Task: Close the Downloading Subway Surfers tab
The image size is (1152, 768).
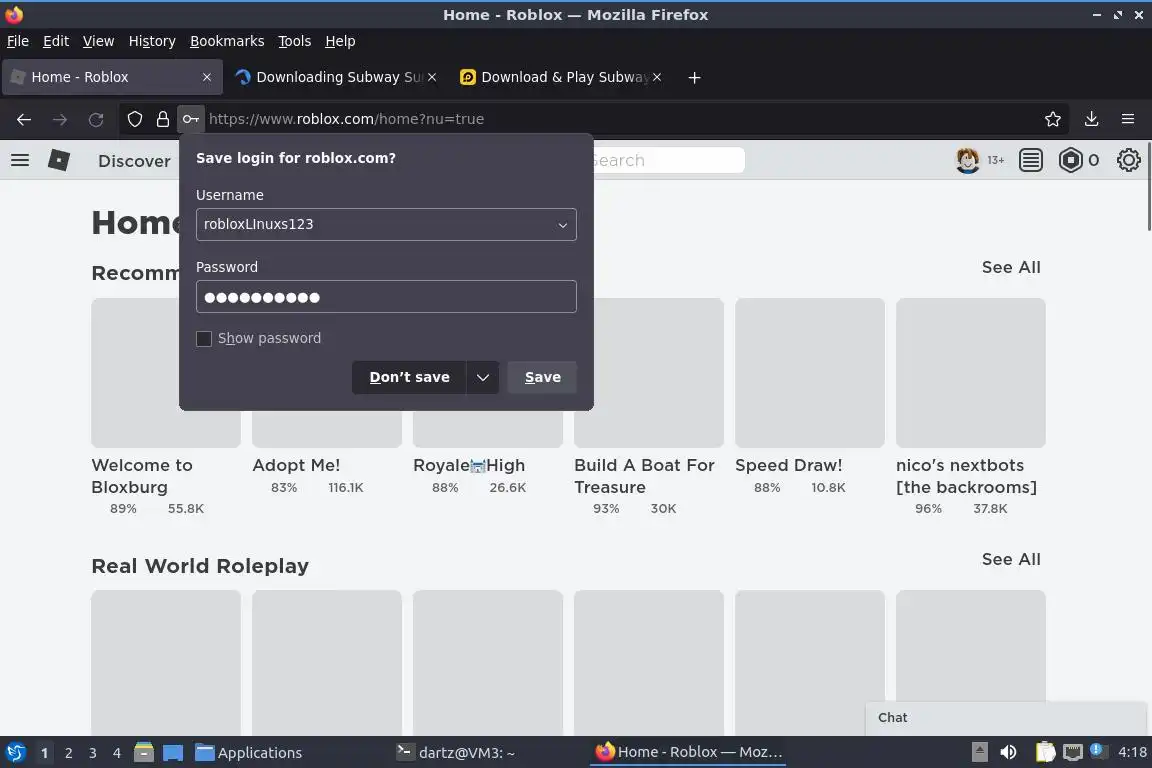Action: pyautogui.click(x=432, y=77)
